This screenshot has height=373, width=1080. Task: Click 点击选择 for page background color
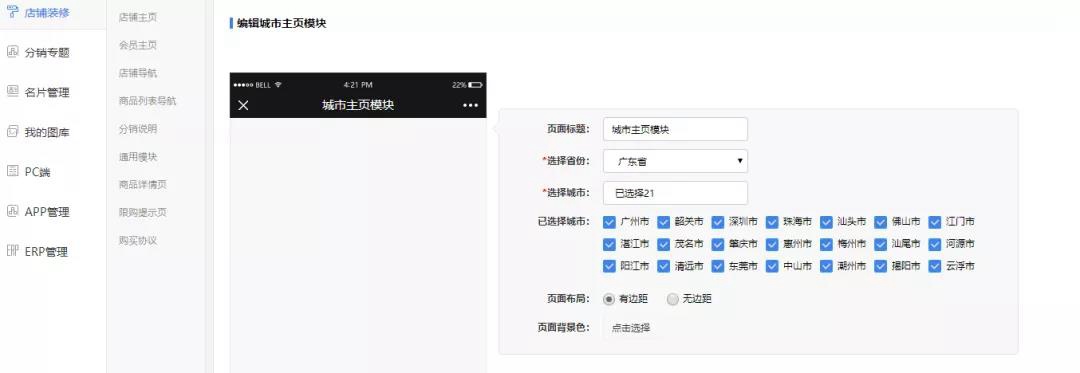tap(631, 328)
